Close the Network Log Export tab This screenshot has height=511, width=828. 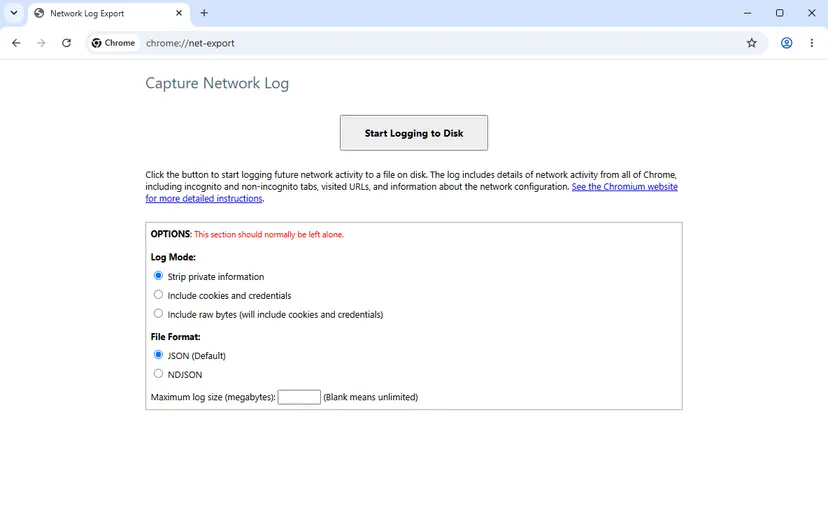[179, 13]
